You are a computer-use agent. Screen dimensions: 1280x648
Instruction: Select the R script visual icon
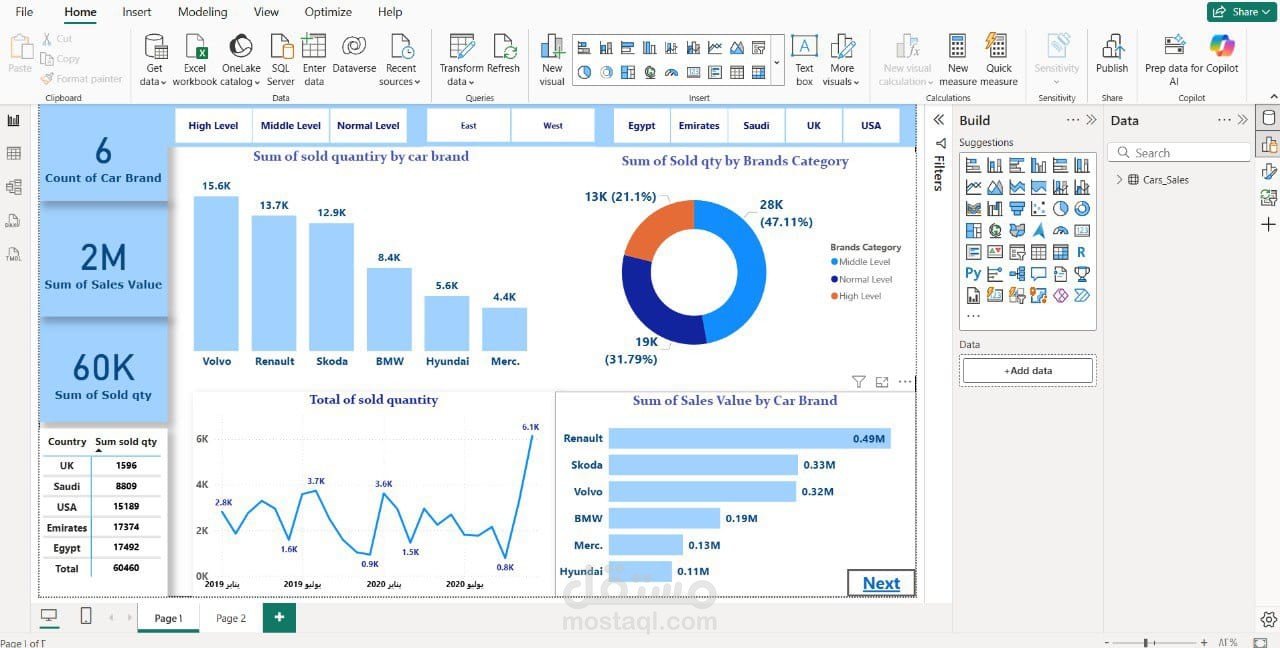[x=1082, y=252]
